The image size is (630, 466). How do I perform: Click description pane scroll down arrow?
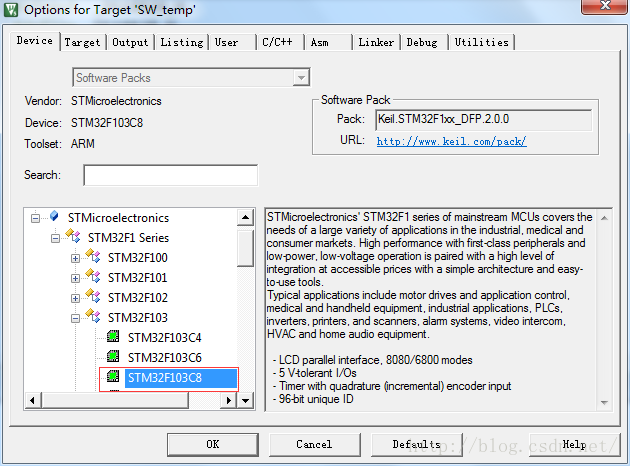tap(604, 402)
